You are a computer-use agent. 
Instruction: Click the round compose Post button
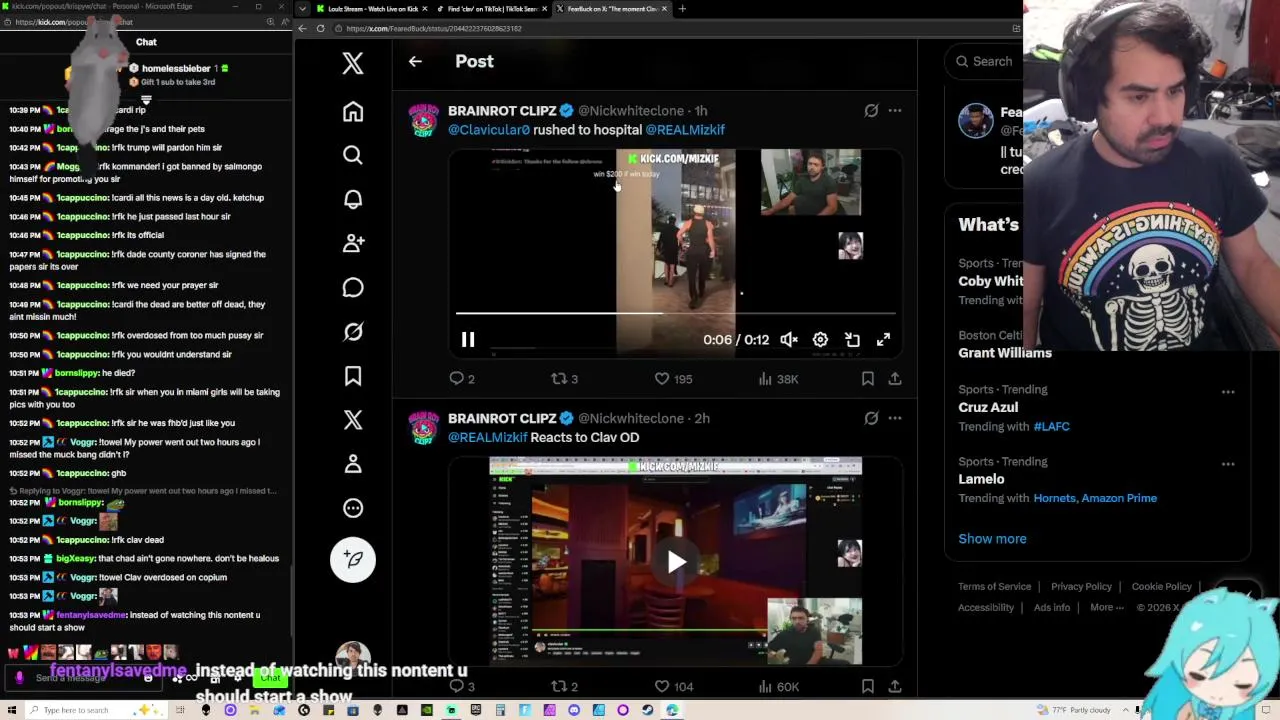[353, 559]
